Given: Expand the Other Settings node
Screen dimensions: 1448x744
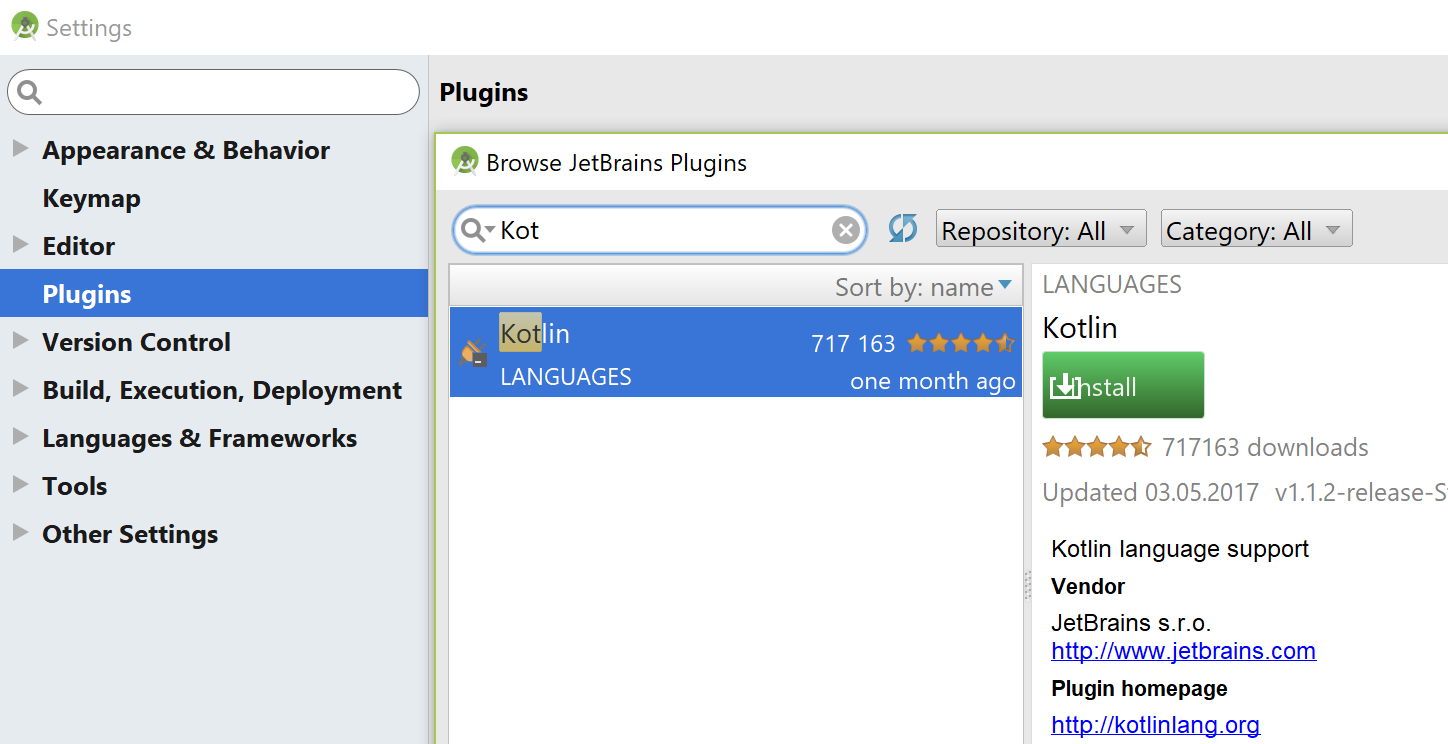Looking at the screenshot, I should [x=20, y=533].
